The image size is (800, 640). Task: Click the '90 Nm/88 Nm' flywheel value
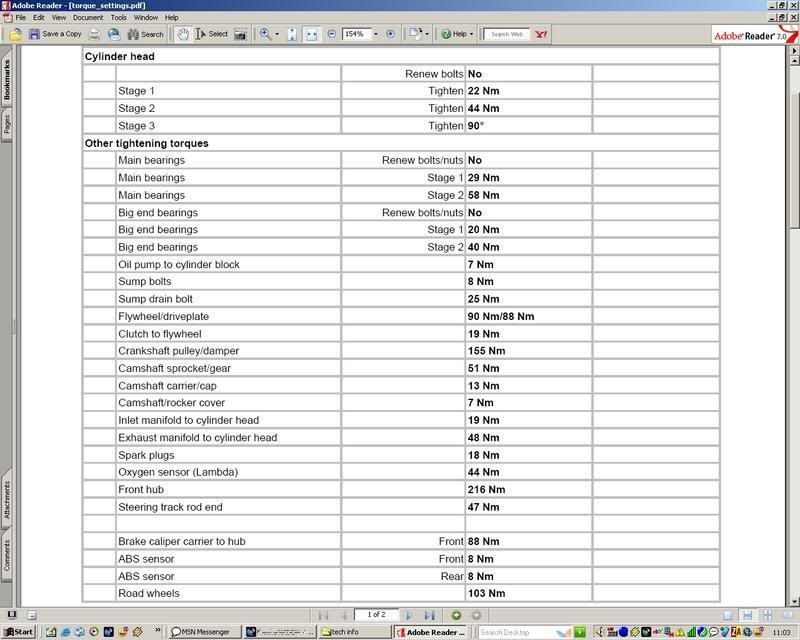(x=501, y=316)
